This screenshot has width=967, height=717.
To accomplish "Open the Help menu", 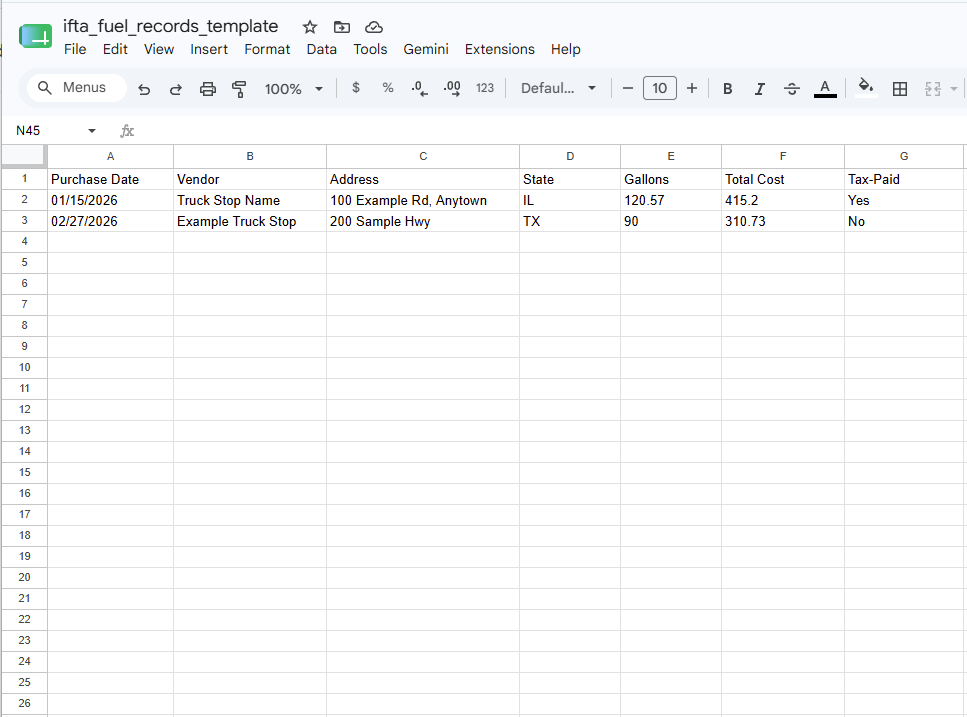I will point(566,49).
